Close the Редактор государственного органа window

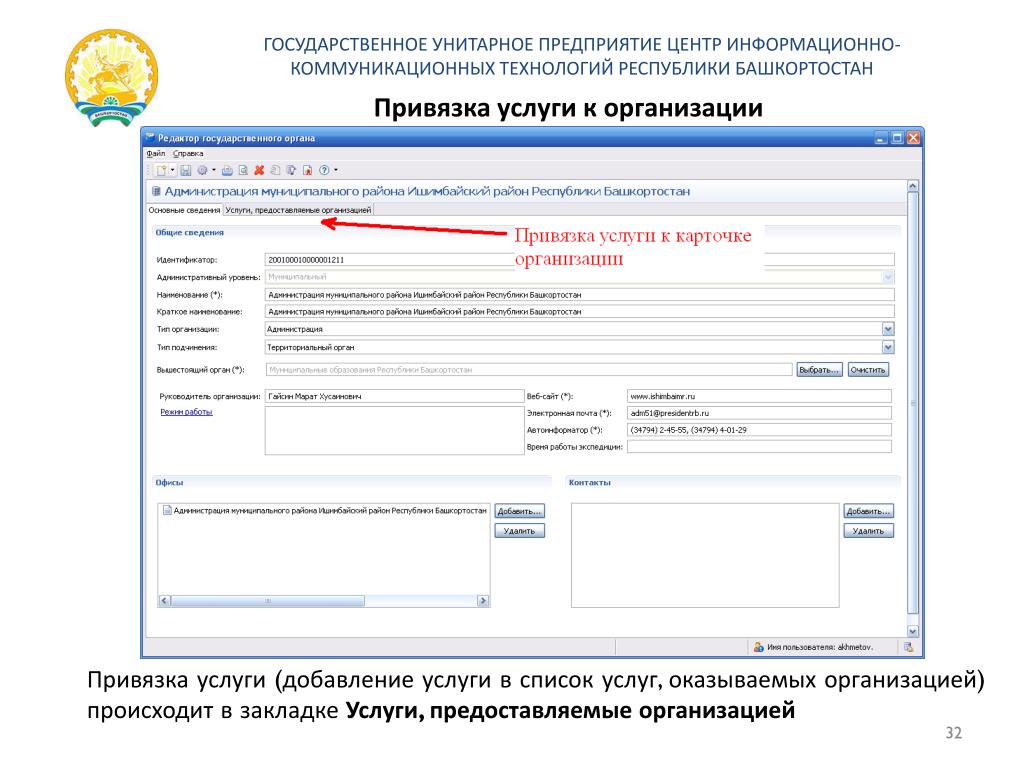pos(914,138)
